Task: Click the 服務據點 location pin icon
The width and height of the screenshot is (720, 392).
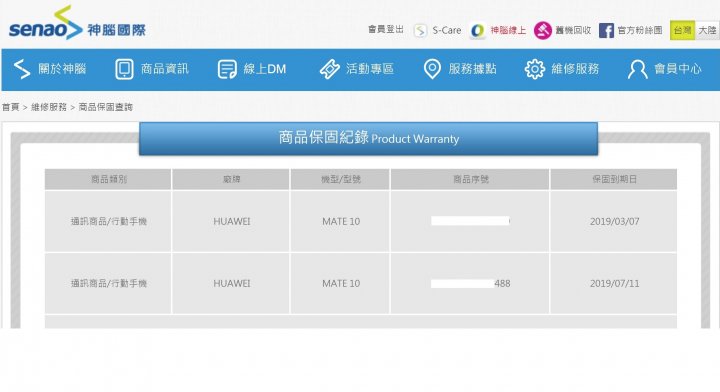Action: (x=432, y=69)
